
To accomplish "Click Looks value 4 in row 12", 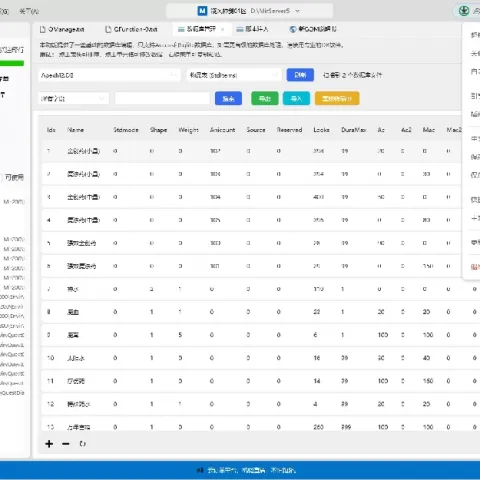I will tap(315, 404).
